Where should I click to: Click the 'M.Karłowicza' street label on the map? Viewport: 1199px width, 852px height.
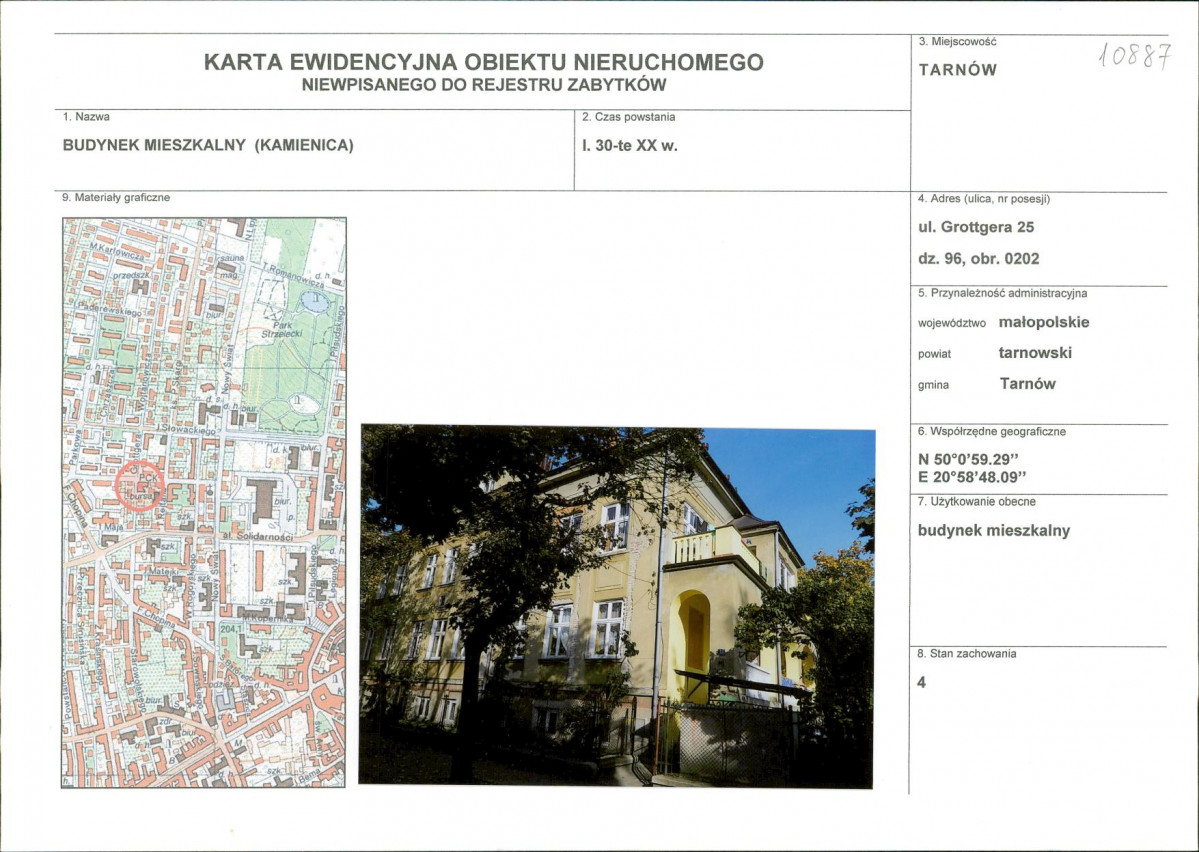tap(115, 250)
